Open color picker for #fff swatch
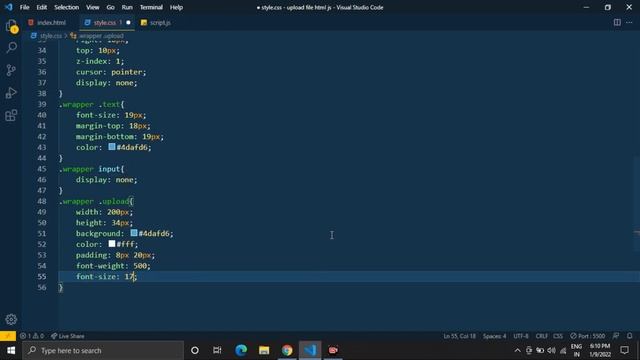 [x=112, y=244]
